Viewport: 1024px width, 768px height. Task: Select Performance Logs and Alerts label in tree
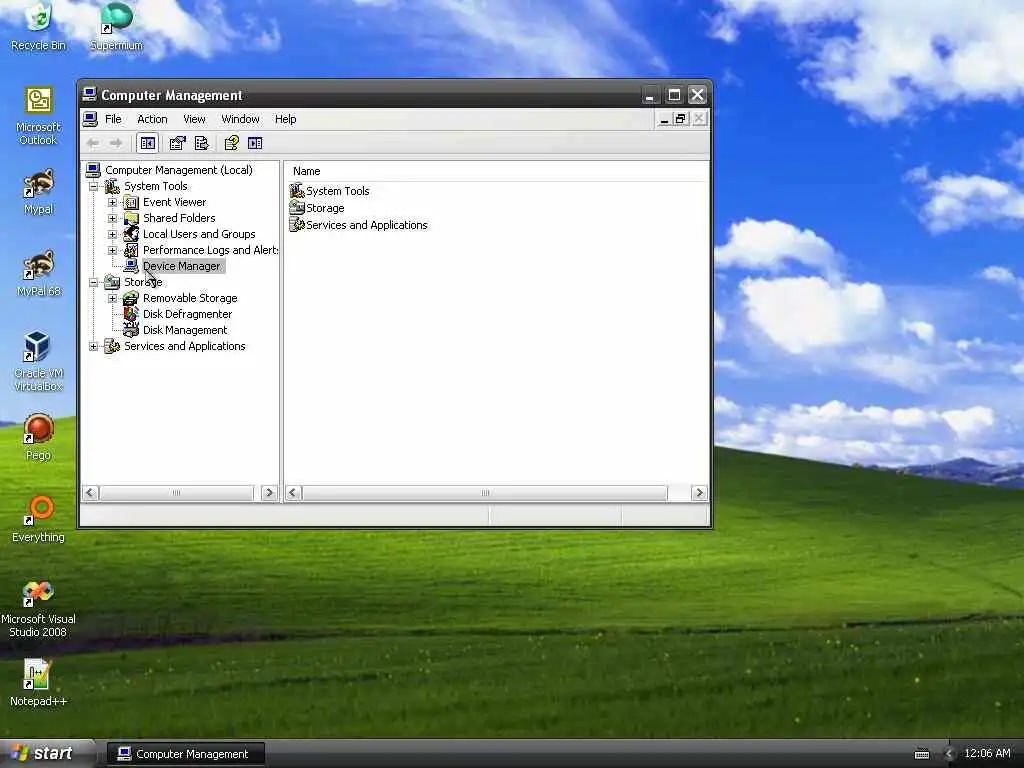pos(210,250)
